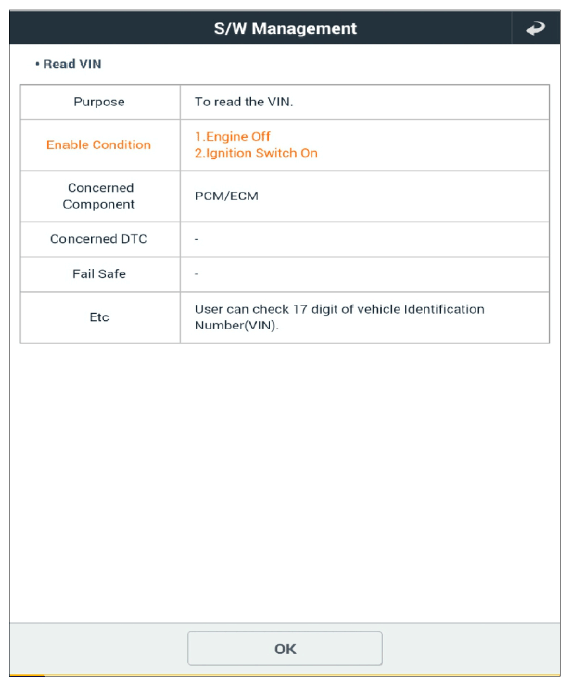Select the Purpose row label
The width and height of the screenshot is (570, 686).
tap(99, 102)
